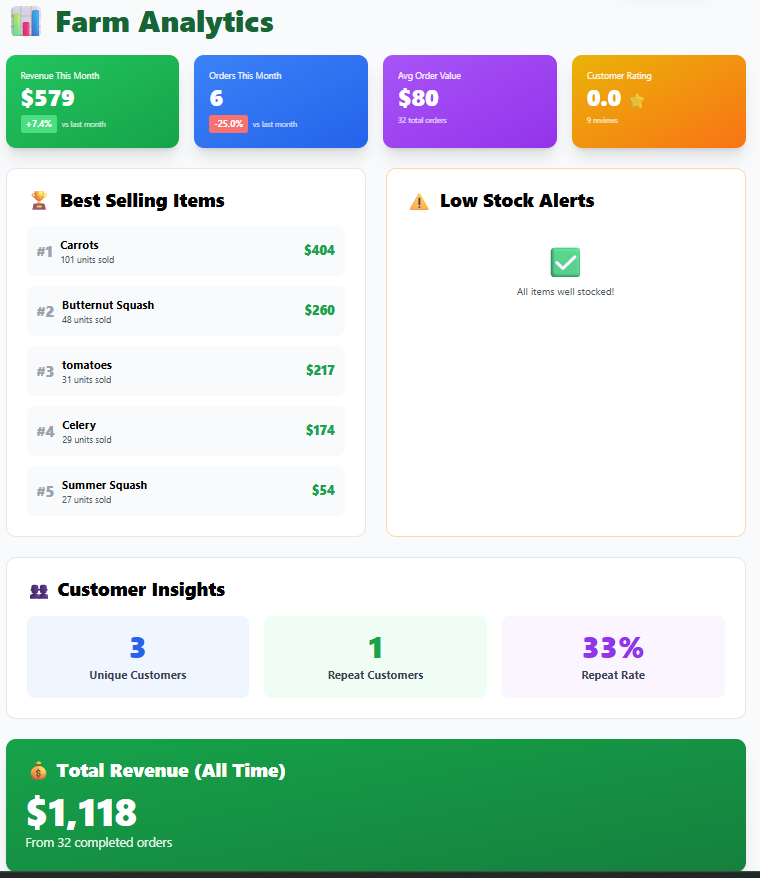Click the 29 units sold label

[87, 440]
